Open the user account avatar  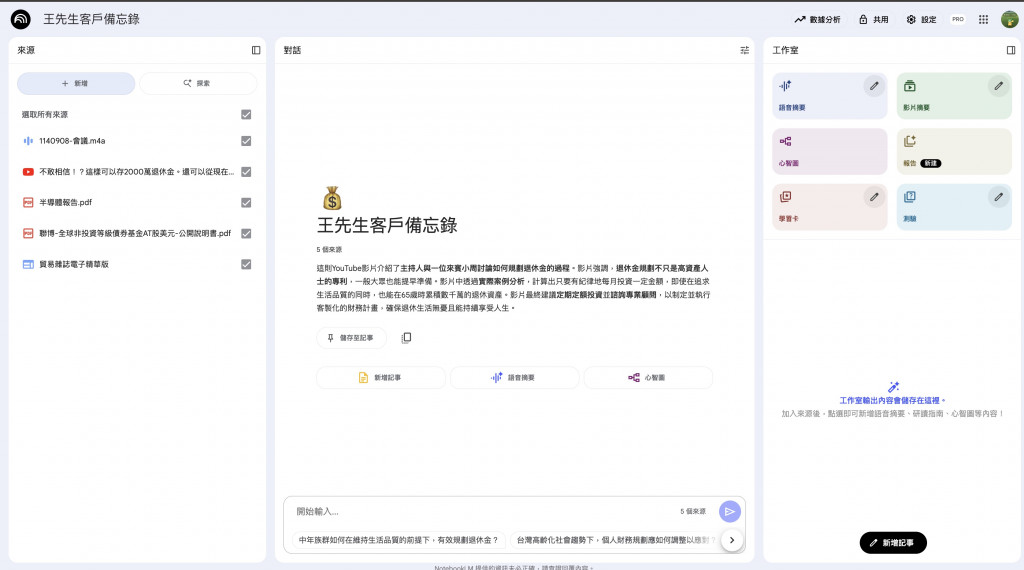click(x=1010, y=20)
